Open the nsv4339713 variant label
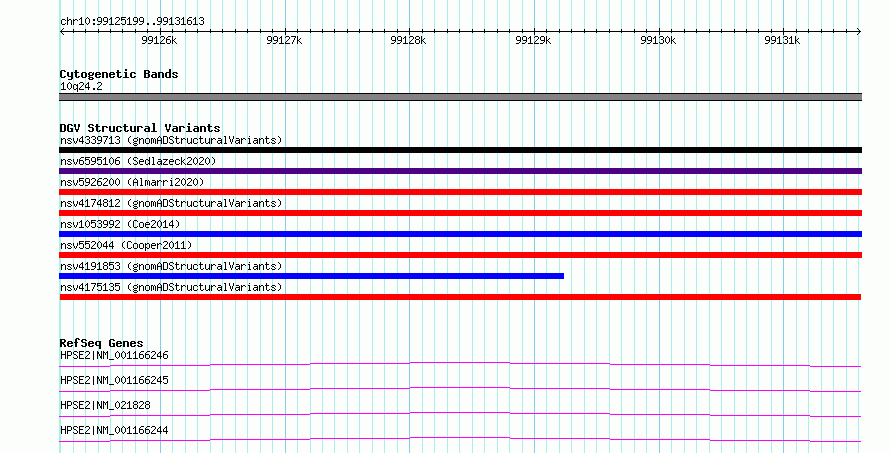This screenshot has height=453, width=890. point(171,140)
